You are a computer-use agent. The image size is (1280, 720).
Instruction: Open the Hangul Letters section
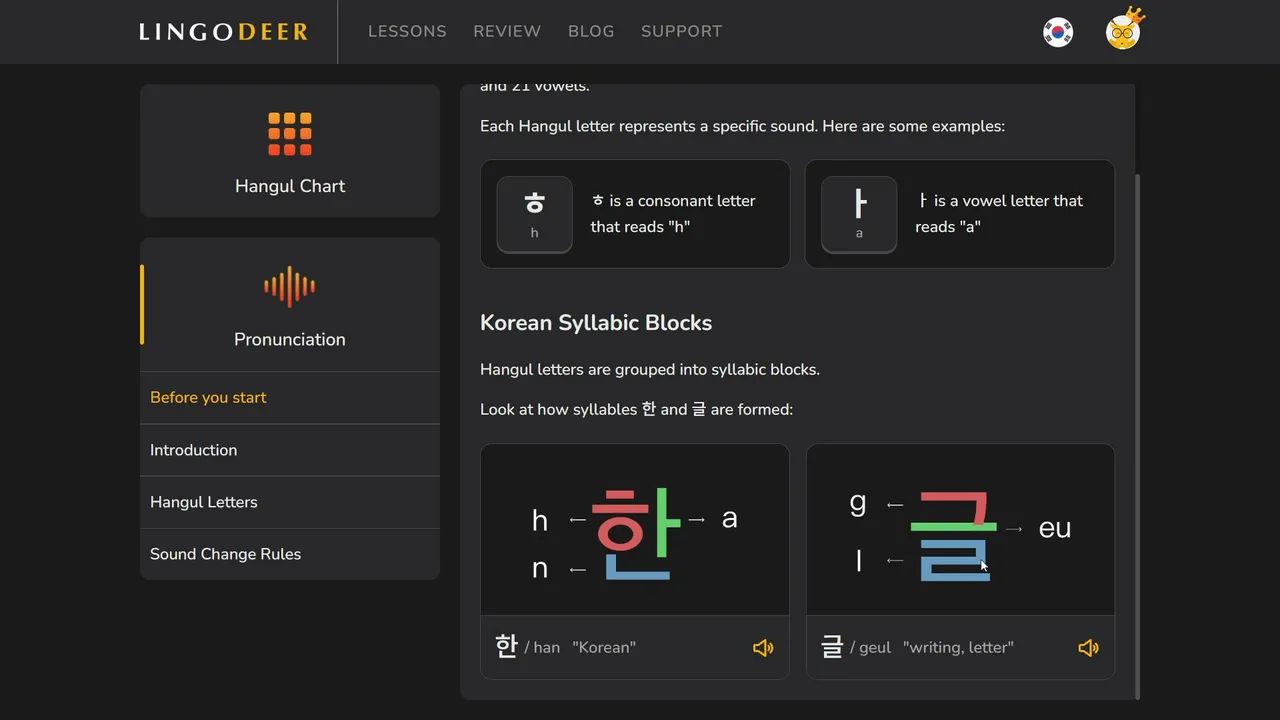290,502
